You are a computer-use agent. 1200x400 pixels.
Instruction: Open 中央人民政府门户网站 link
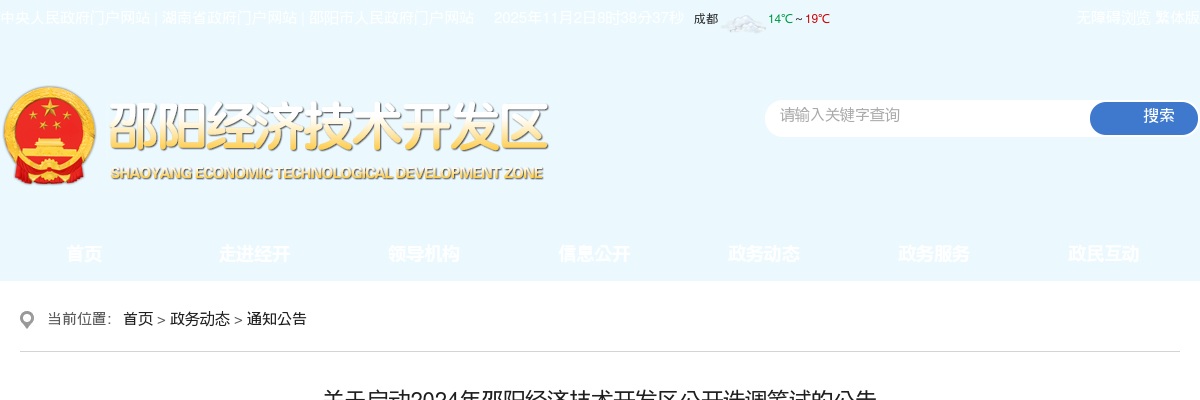click(76, 18)
